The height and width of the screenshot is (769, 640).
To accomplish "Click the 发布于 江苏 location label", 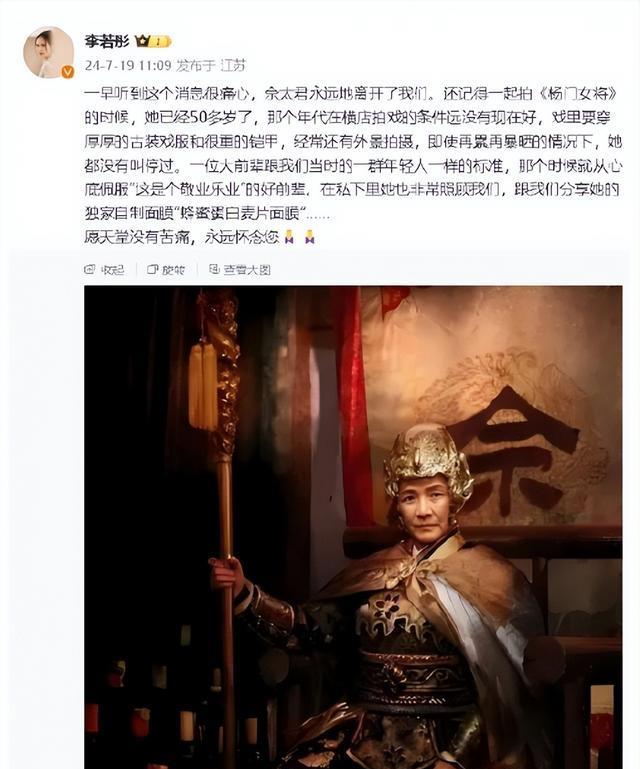I will (211, 65).
